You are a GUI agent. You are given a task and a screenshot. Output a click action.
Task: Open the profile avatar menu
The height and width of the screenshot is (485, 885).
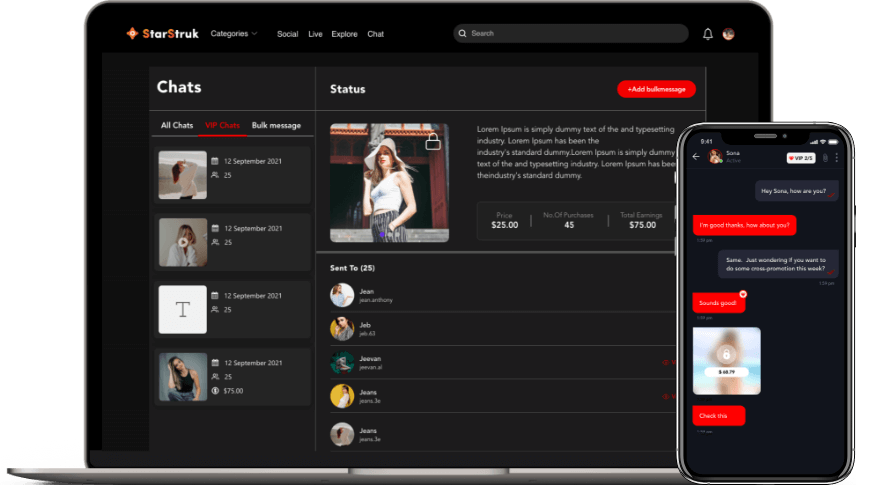(x=729, y=34)
